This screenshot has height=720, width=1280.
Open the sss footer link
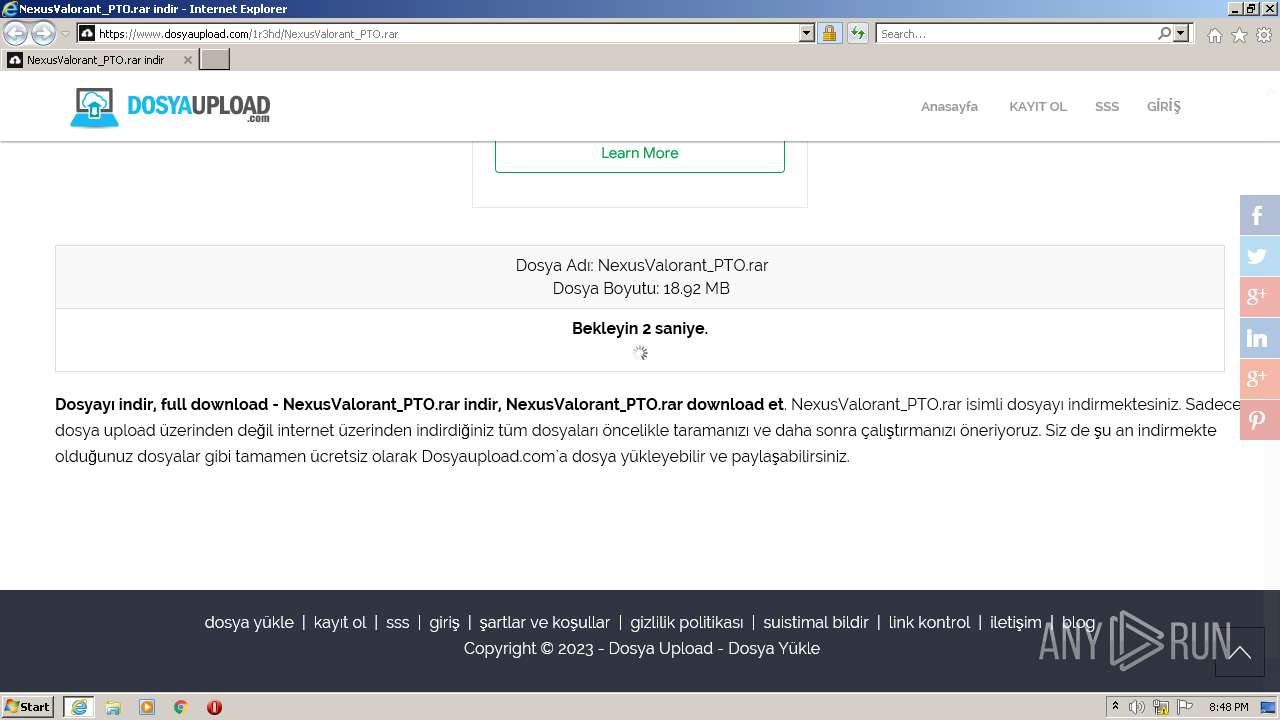point(398,622)
